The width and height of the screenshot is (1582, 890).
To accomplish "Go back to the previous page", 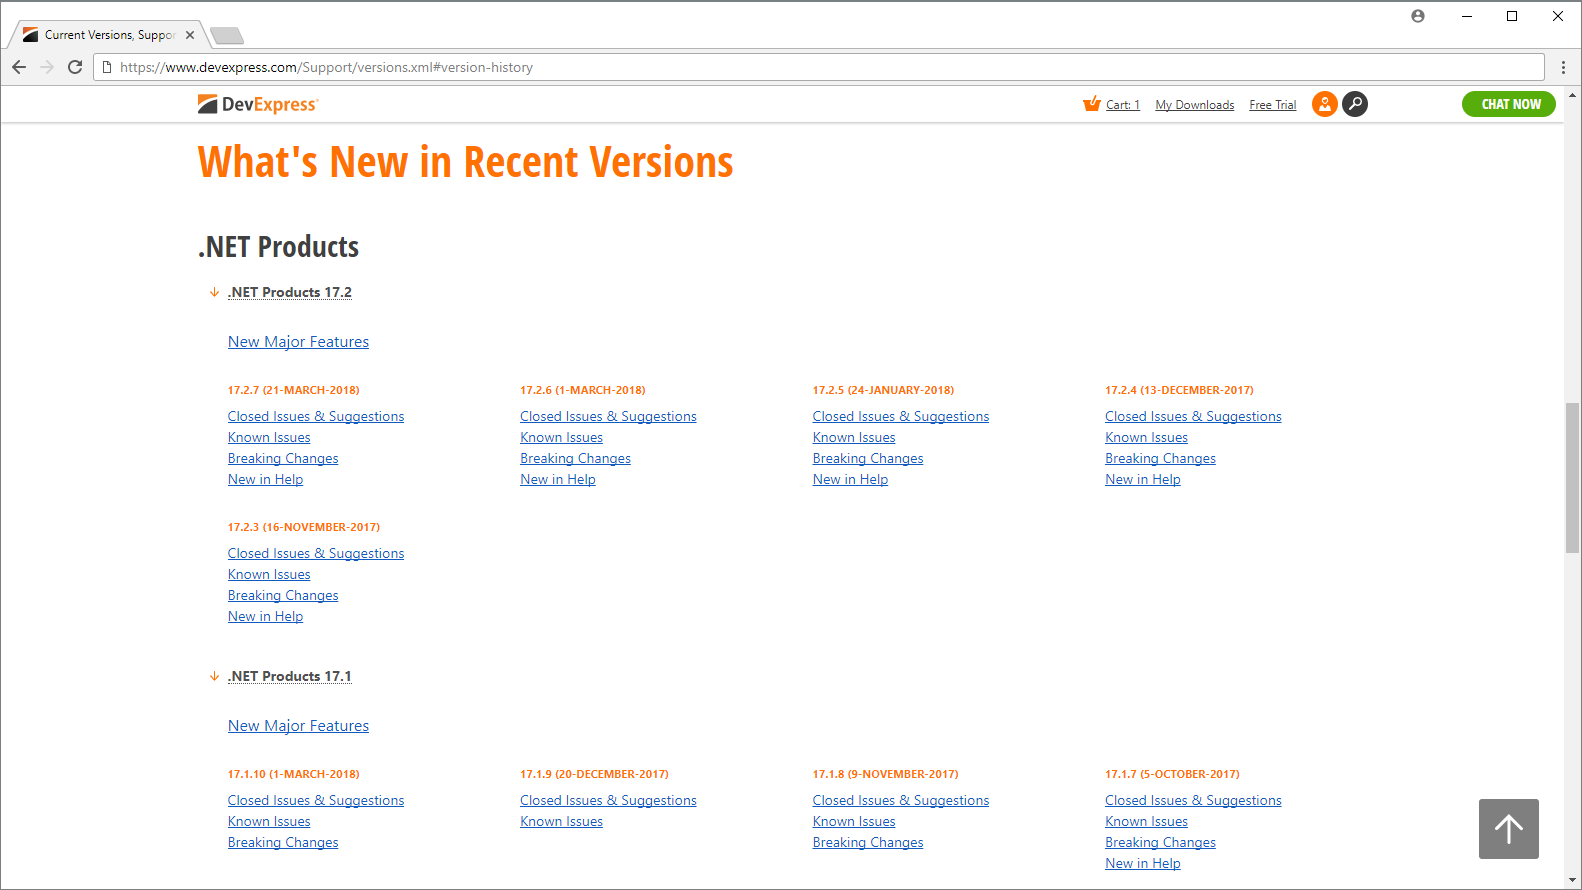I will click(19, 67).
